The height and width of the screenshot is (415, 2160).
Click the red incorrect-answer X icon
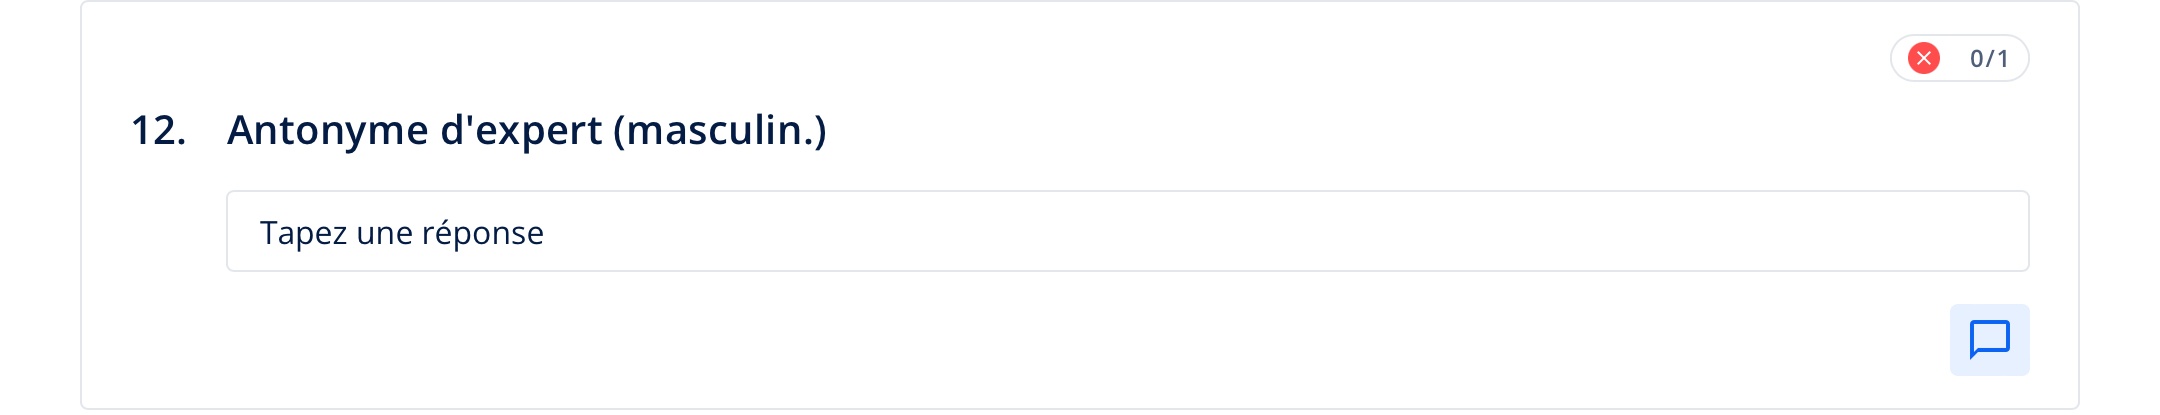1923,58
